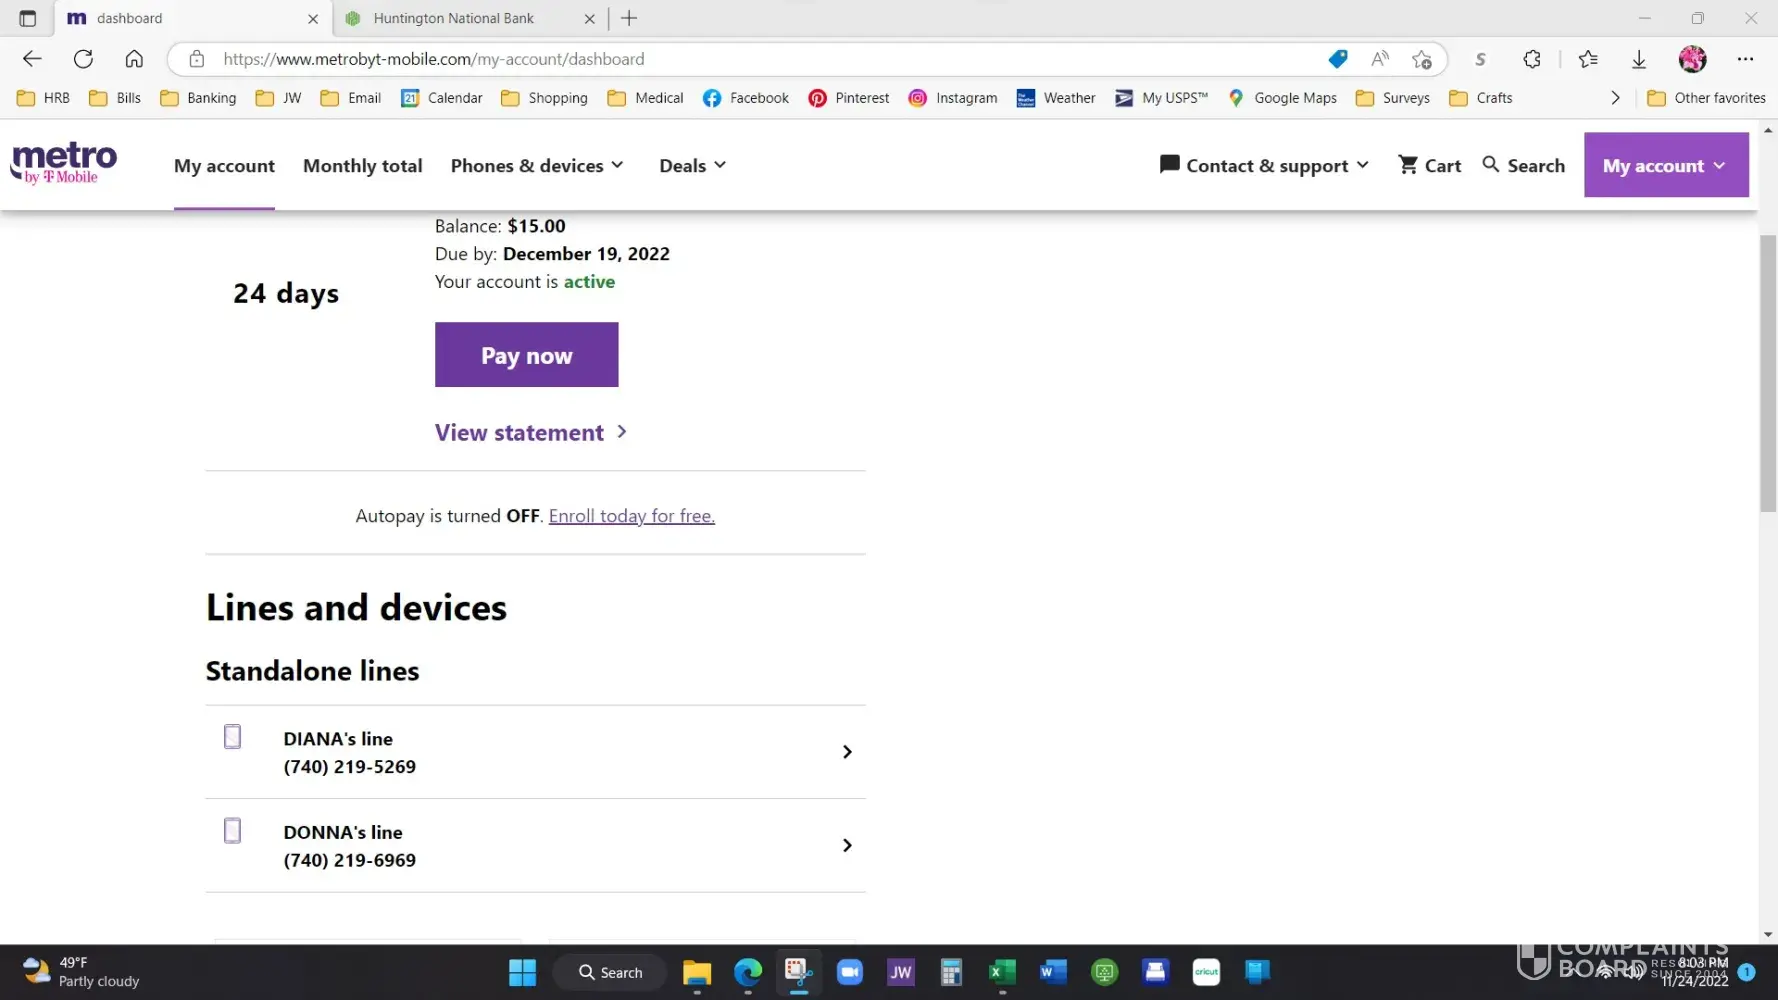The image size is (1778, 1000).
Task: Open the HRB bookmarks folder
Action: [x=43, y=98]
